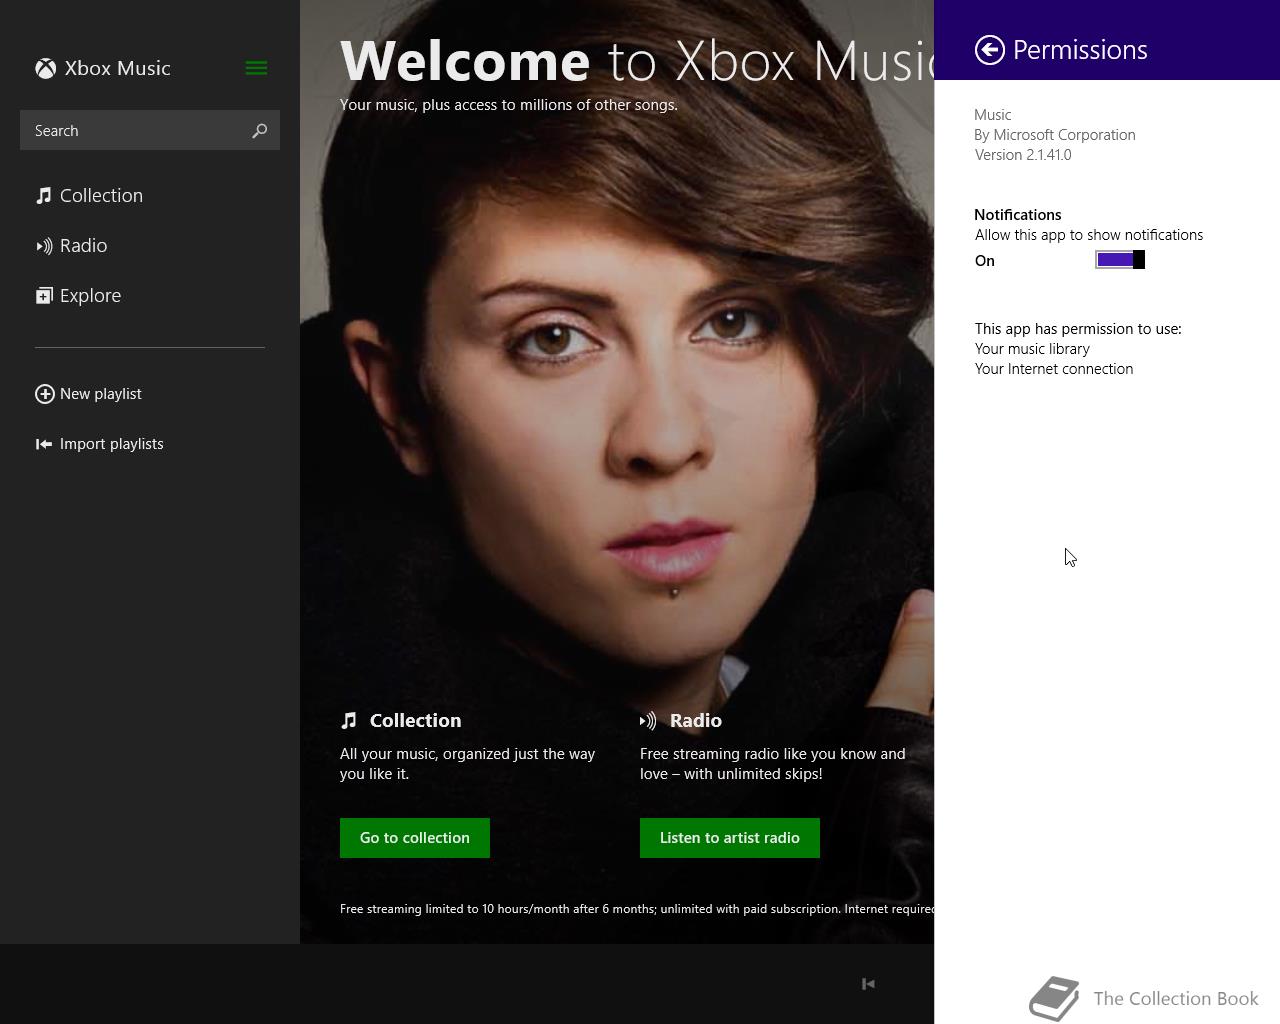
Task: Go back from the Permissions pane
Action: pyautogui.click(x=990, y=50)
